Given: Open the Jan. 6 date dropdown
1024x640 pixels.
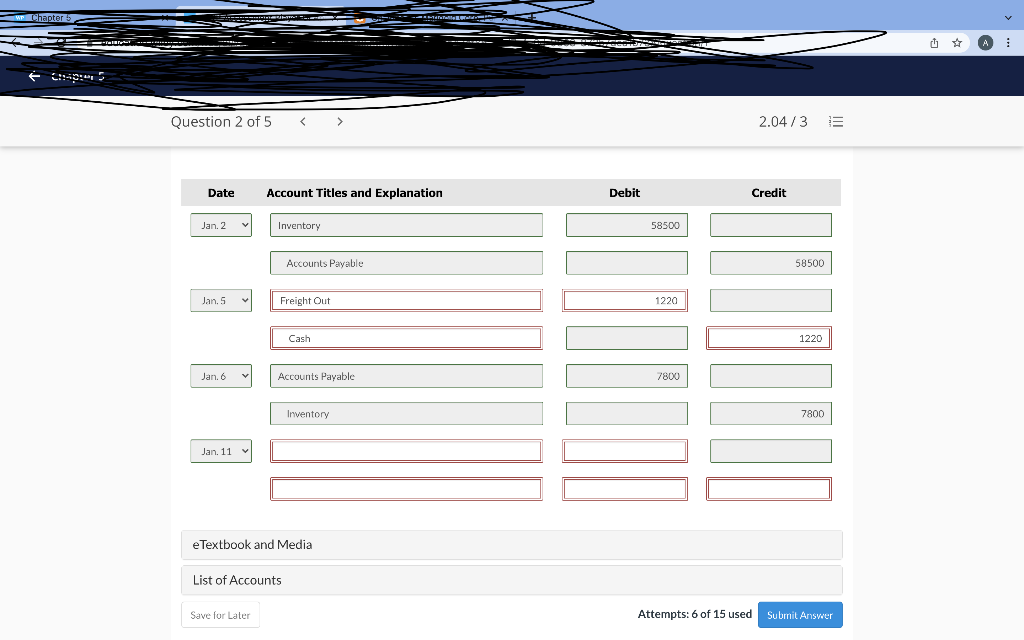Looking at the screenshot, I should tap(221, 376).
